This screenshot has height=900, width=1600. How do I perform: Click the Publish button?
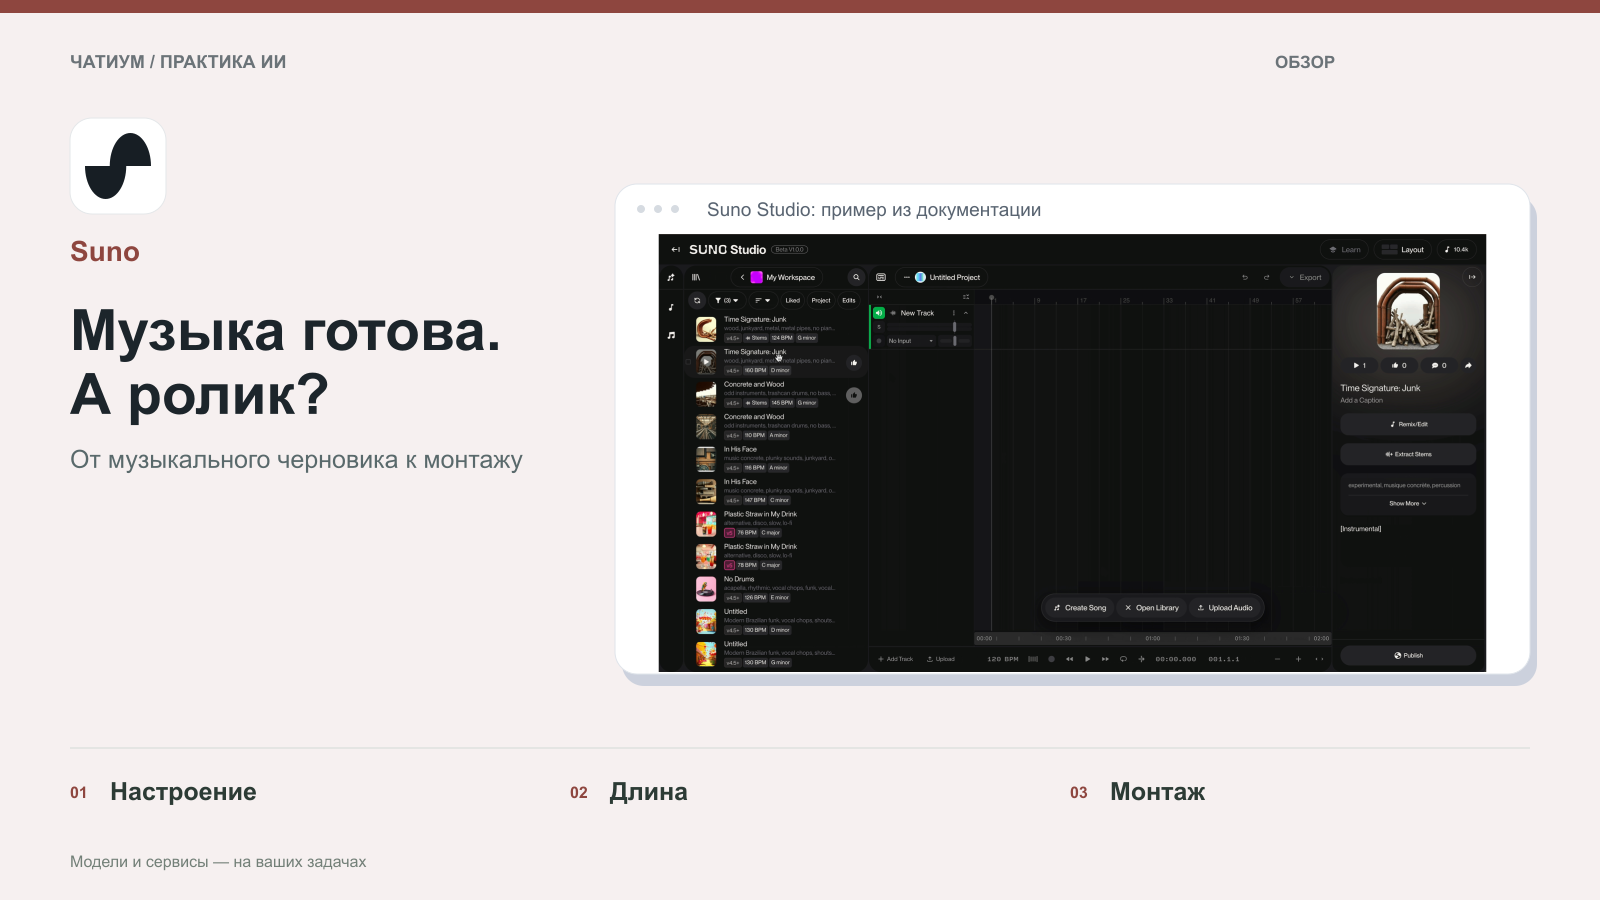click(1408, 655)
